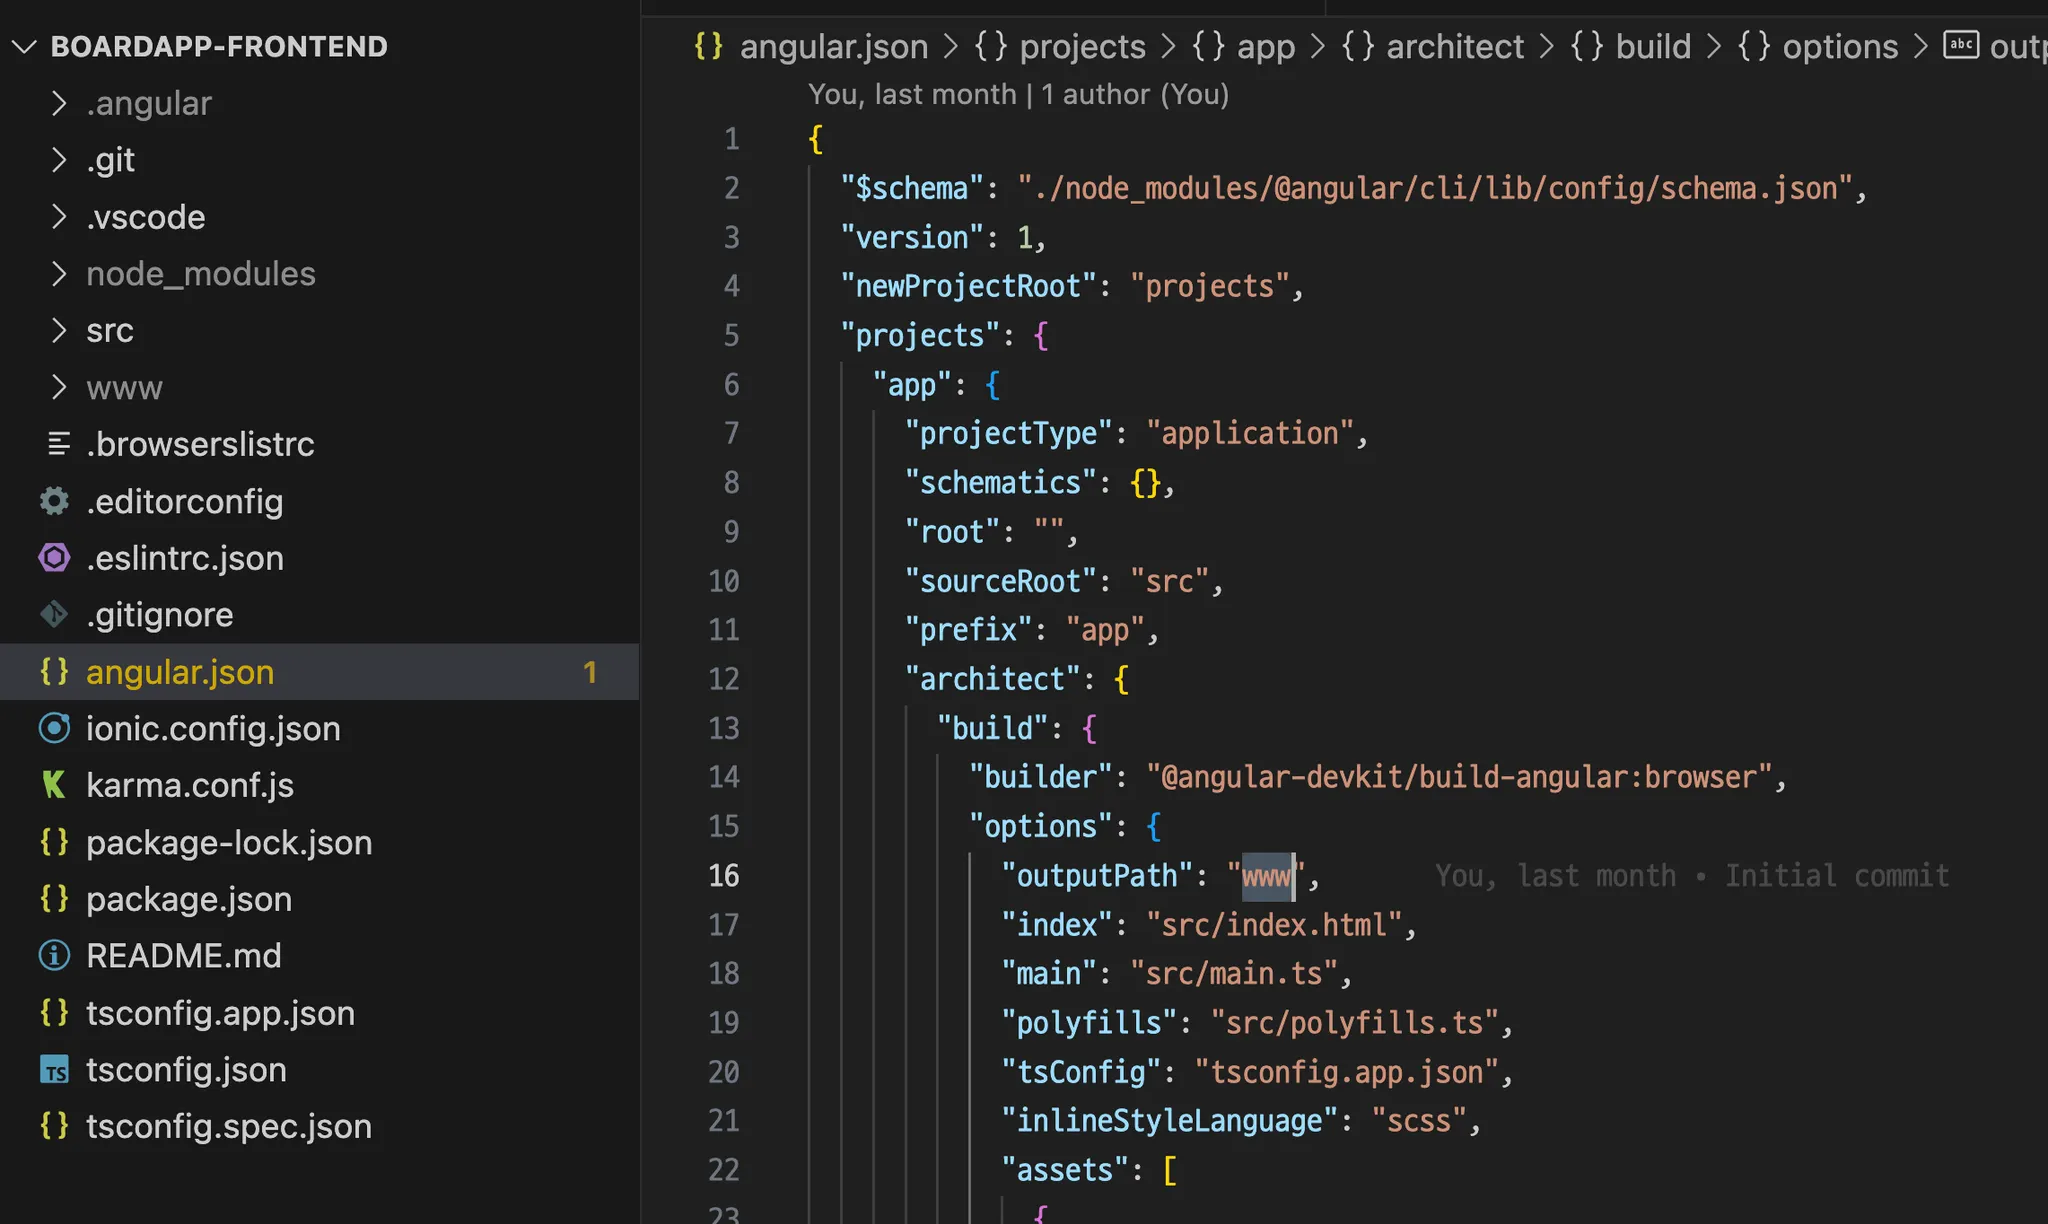Collapse the BOARDAPP-FRONTEND root folder
Viewport: 2048px width, 1224px height.
click(24, 46)
